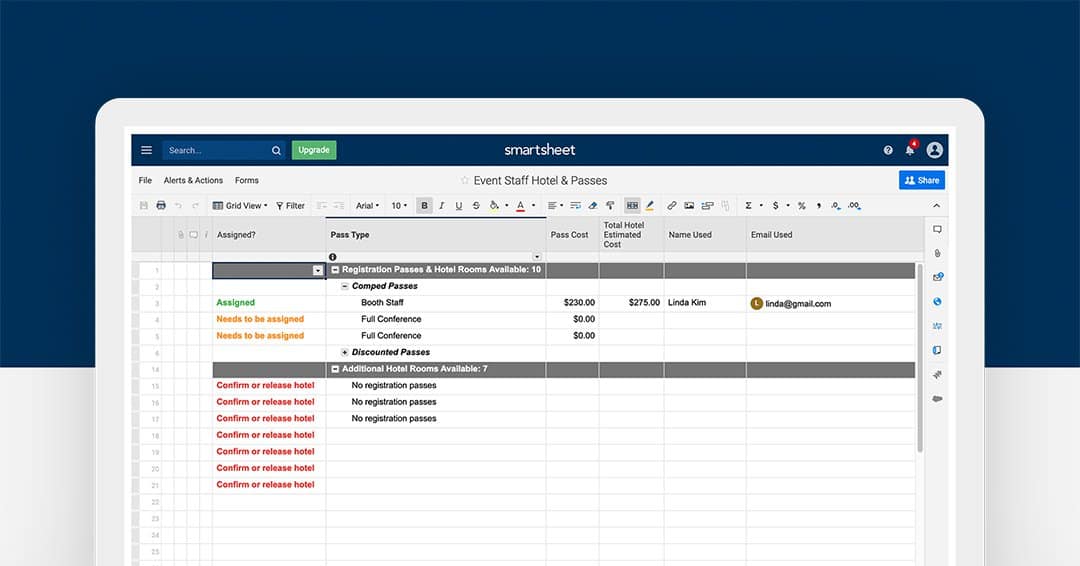Open the hamburger navigation menu
1080x566 pixels.
(146, 150)
